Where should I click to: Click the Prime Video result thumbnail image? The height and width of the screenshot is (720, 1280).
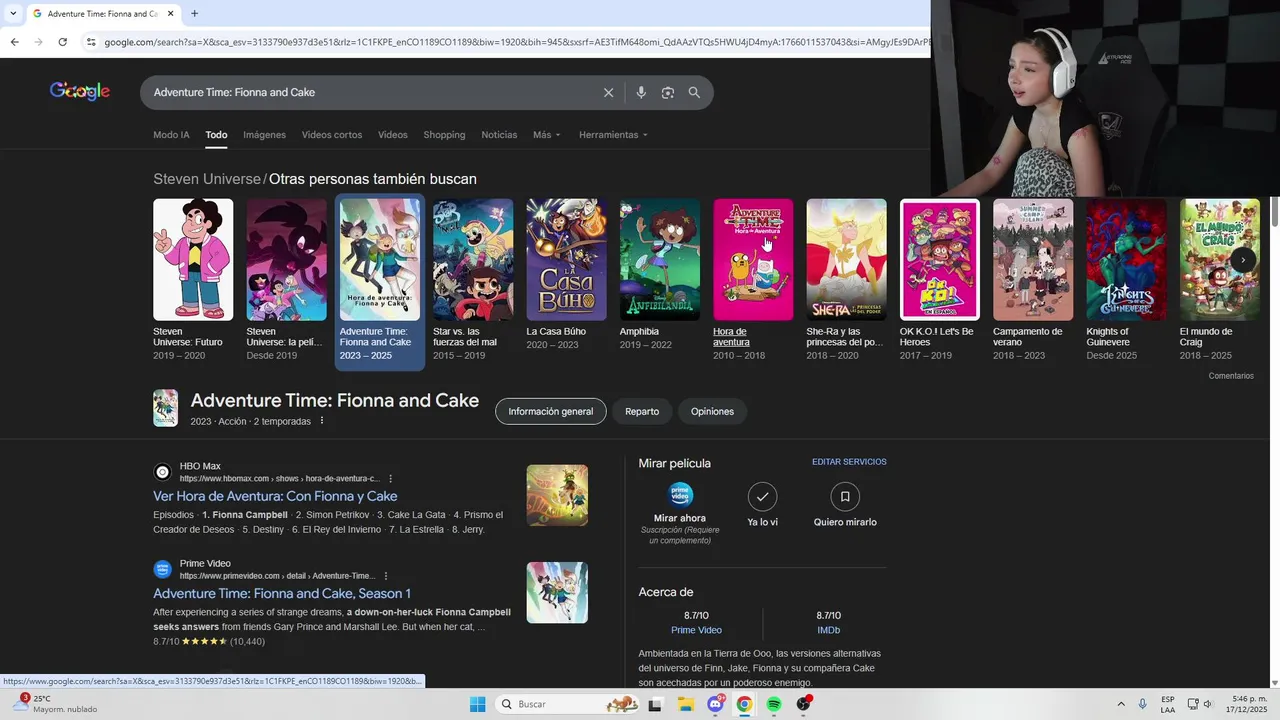click(x=557, y=592)
